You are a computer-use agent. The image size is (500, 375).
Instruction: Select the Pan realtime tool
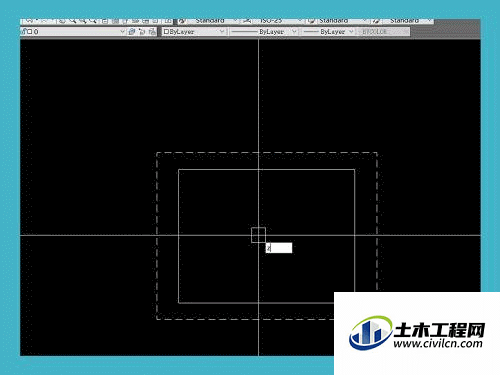(x=62, y=21)
